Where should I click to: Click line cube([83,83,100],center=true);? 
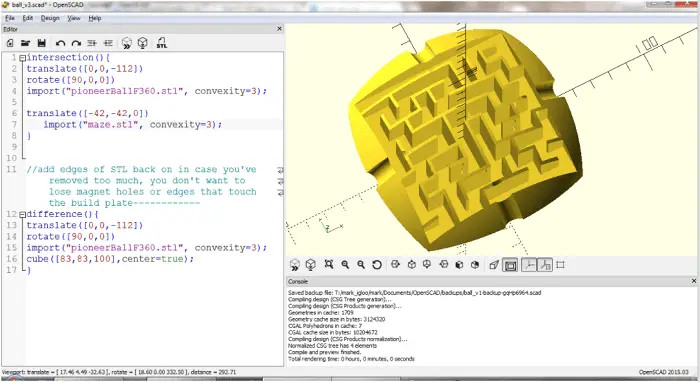(x=110, y=259)
